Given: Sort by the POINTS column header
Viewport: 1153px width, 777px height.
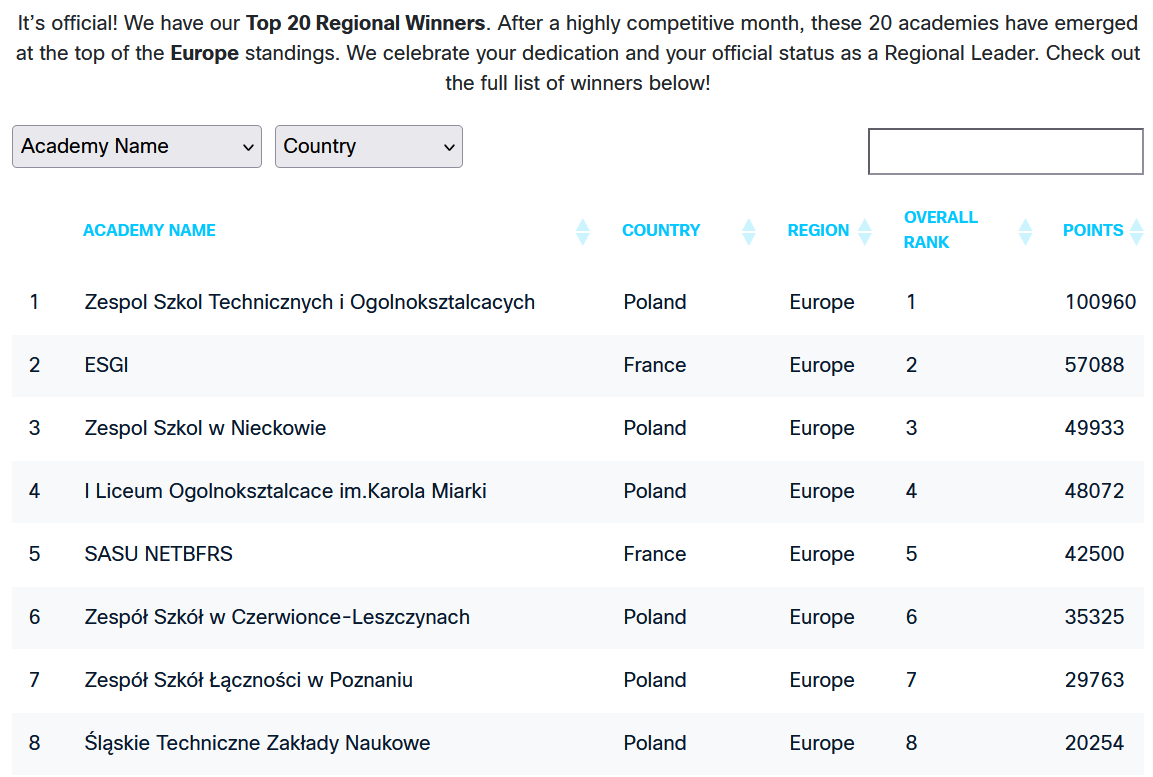Looking at the screenshot, I should [x=1092, y=230].
